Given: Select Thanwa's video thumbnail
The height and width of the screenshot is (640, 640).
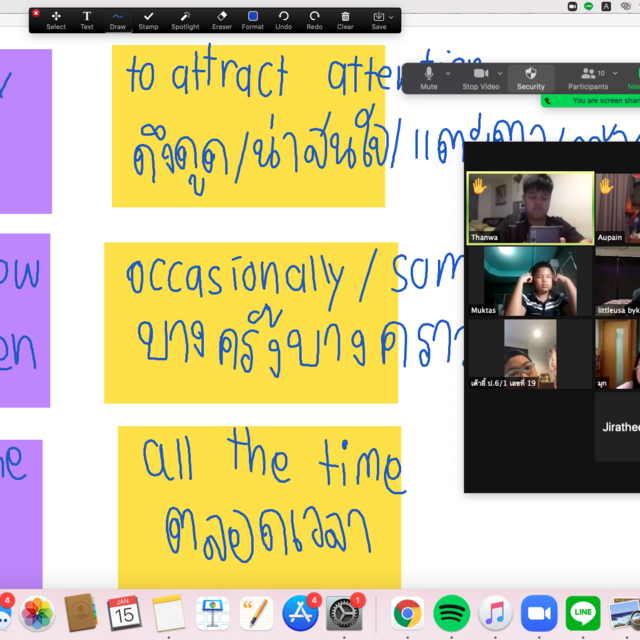Looking at the screenshot, I should point(530,208).
